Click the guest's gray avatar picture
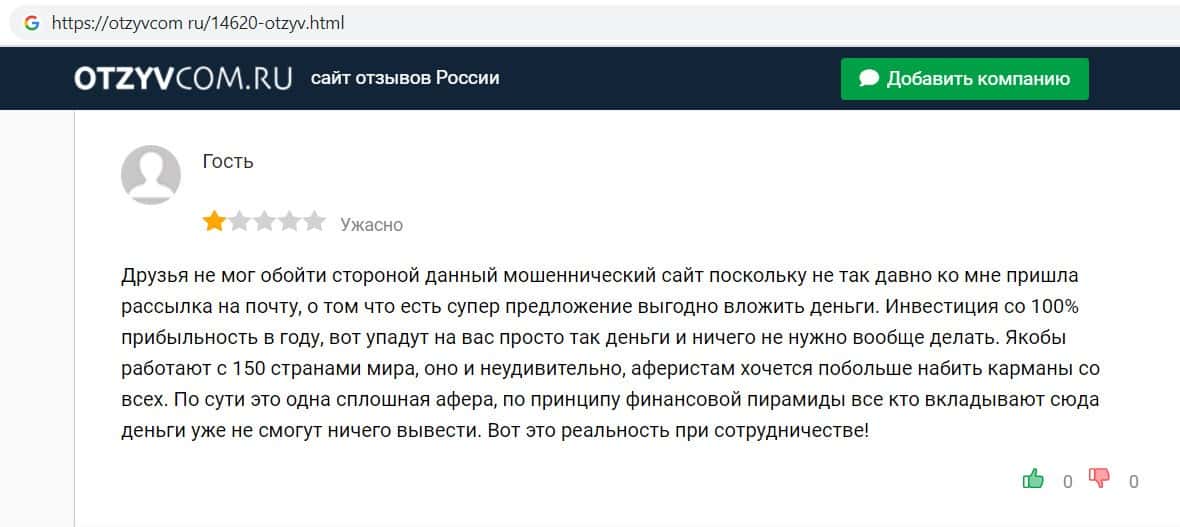Screen dimensions: 1180x527 150,174
